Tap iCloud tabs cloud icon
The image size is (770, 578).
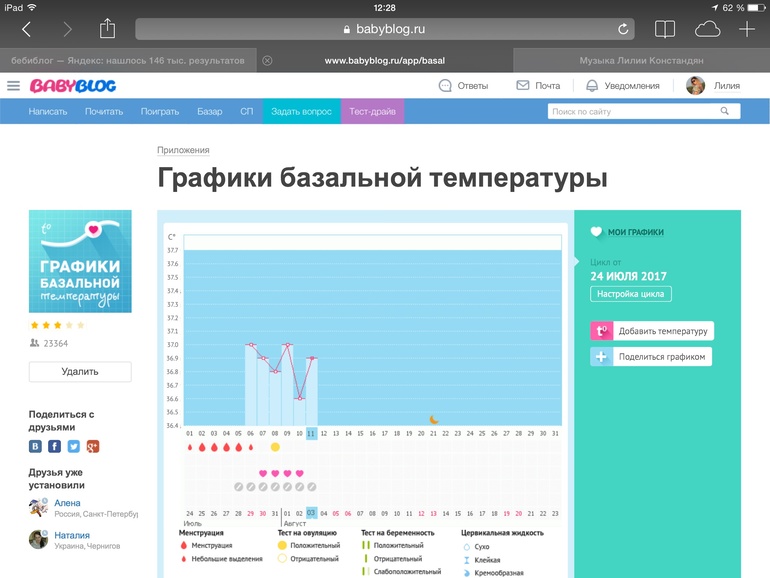tap(706, 29)
